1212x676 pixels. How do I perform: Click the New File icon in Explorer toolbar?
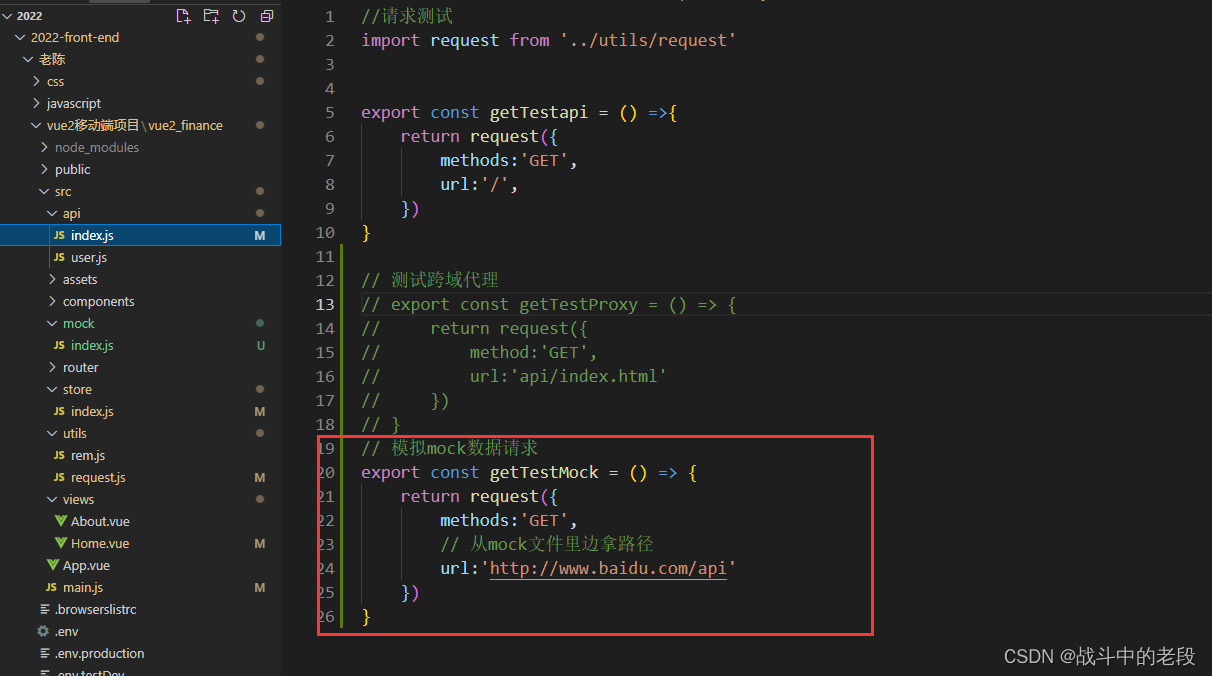[184, 16]
